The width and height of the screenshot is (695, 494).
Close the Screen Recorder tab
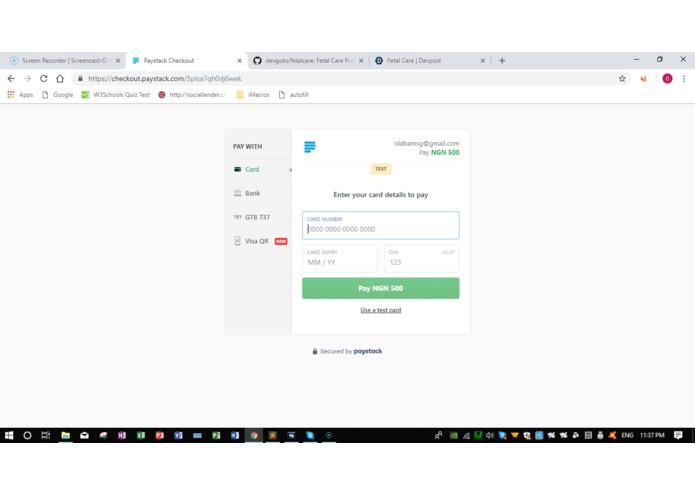click(118, 61)
